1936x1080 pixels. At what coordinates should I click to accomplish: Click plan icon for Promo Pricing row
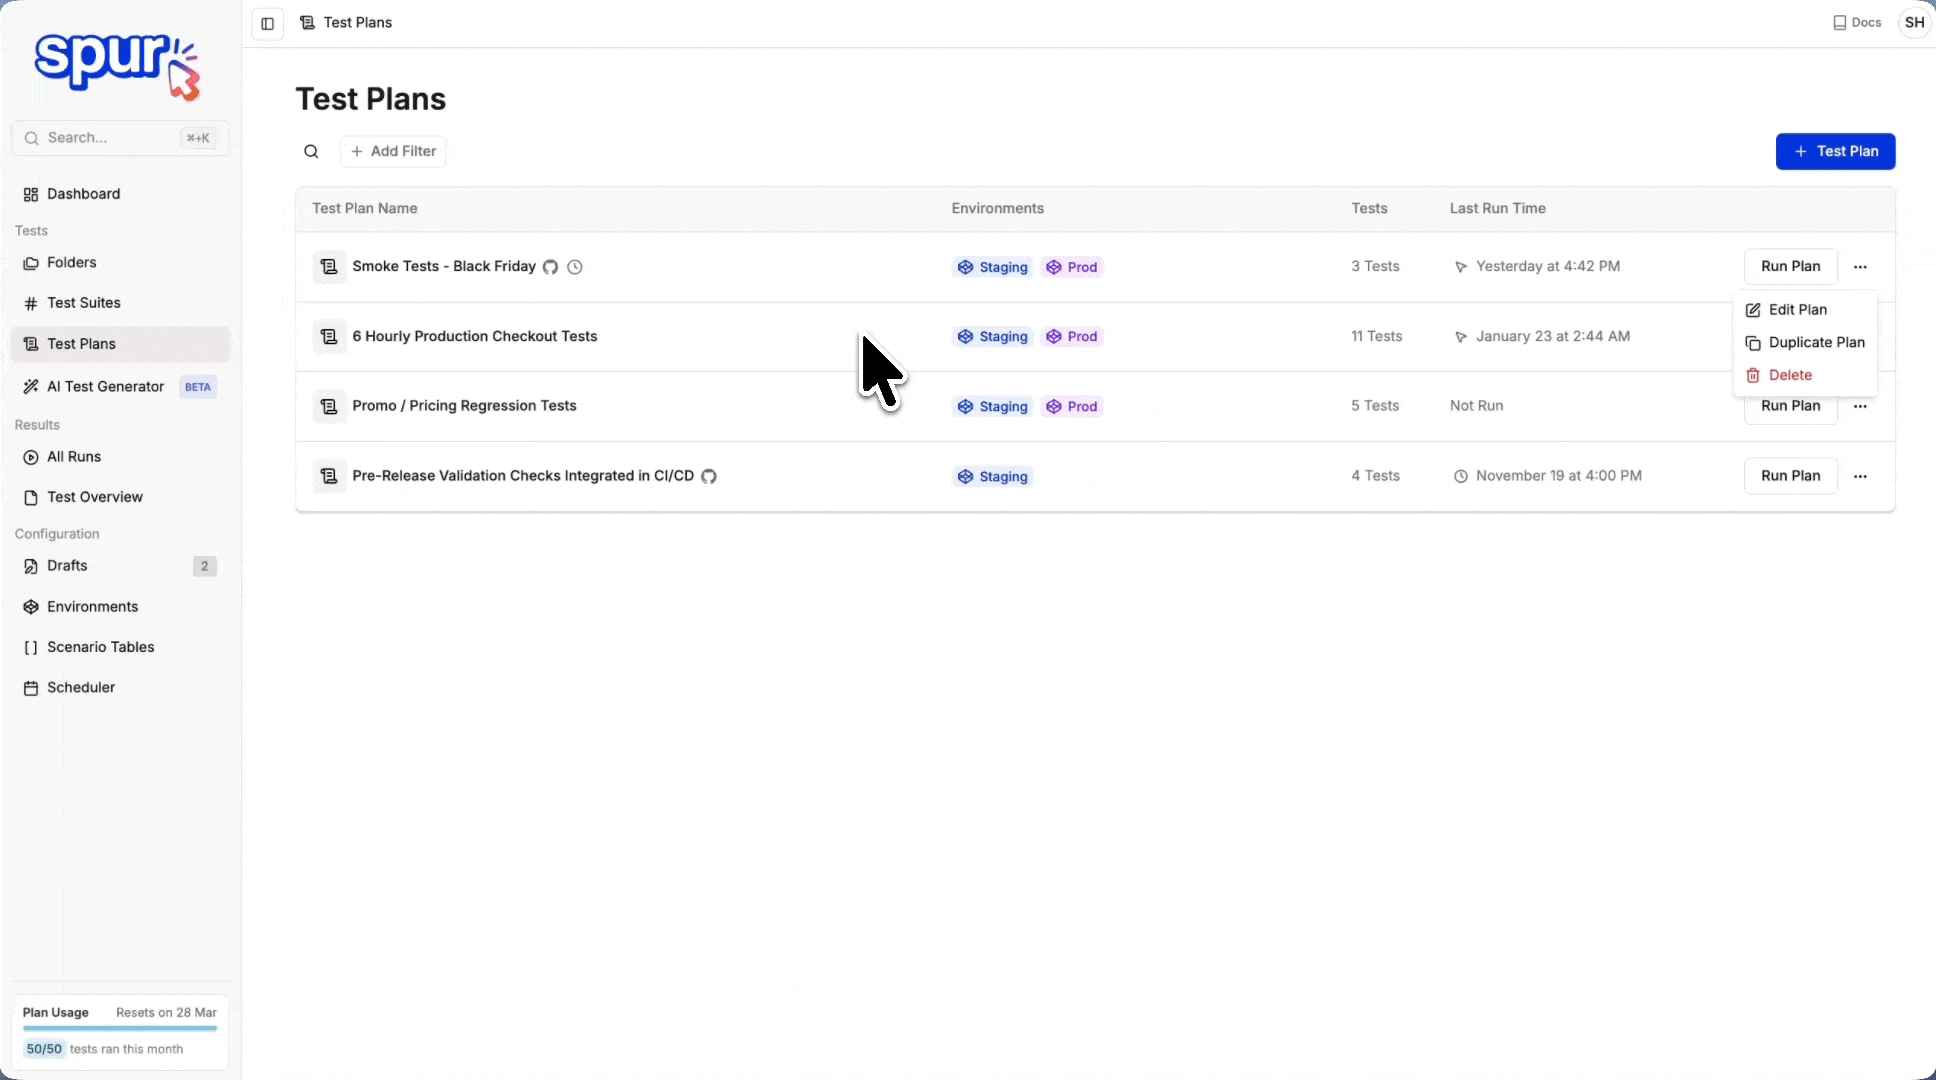click(x=329, y=406)
